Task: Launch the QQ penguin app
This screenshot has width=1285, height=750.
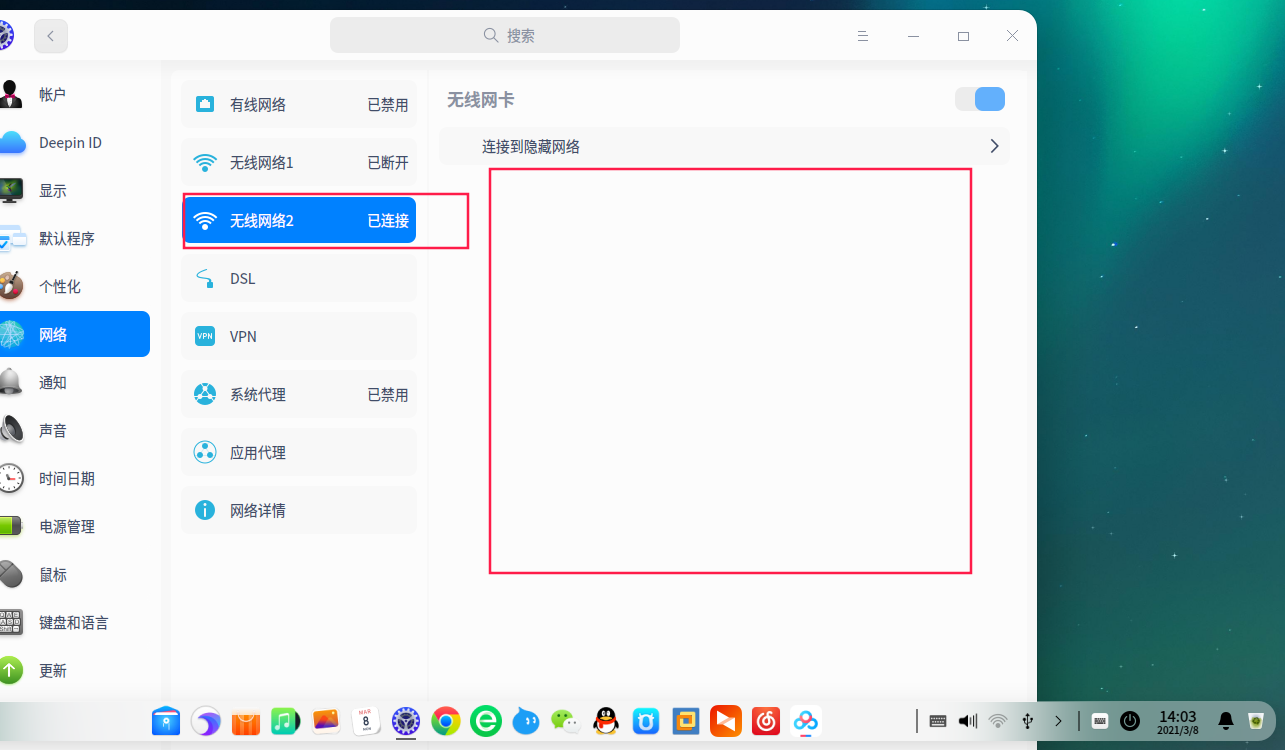Action: (606, 720)
